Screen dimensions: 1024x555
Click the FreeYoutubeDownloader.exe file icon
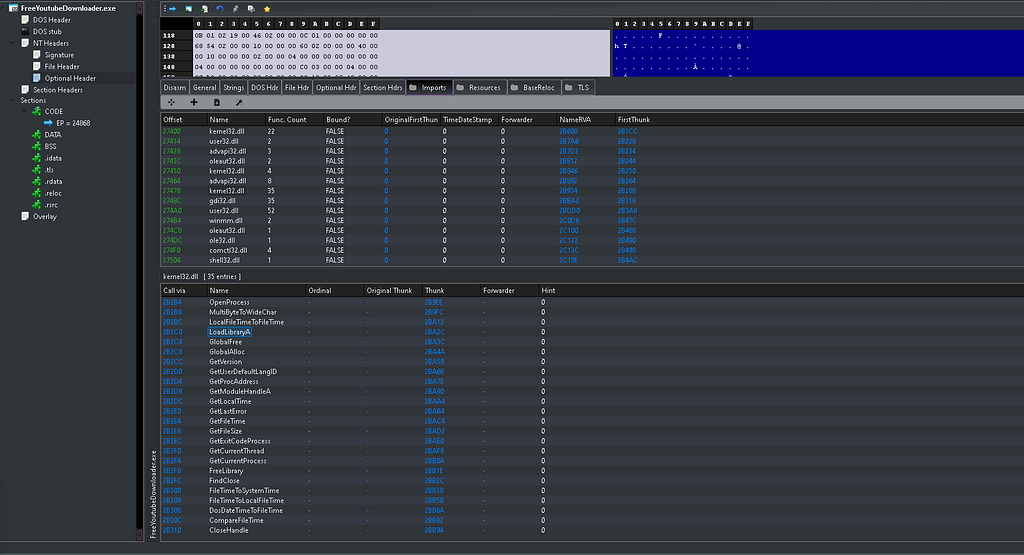[x=13, y=8]
